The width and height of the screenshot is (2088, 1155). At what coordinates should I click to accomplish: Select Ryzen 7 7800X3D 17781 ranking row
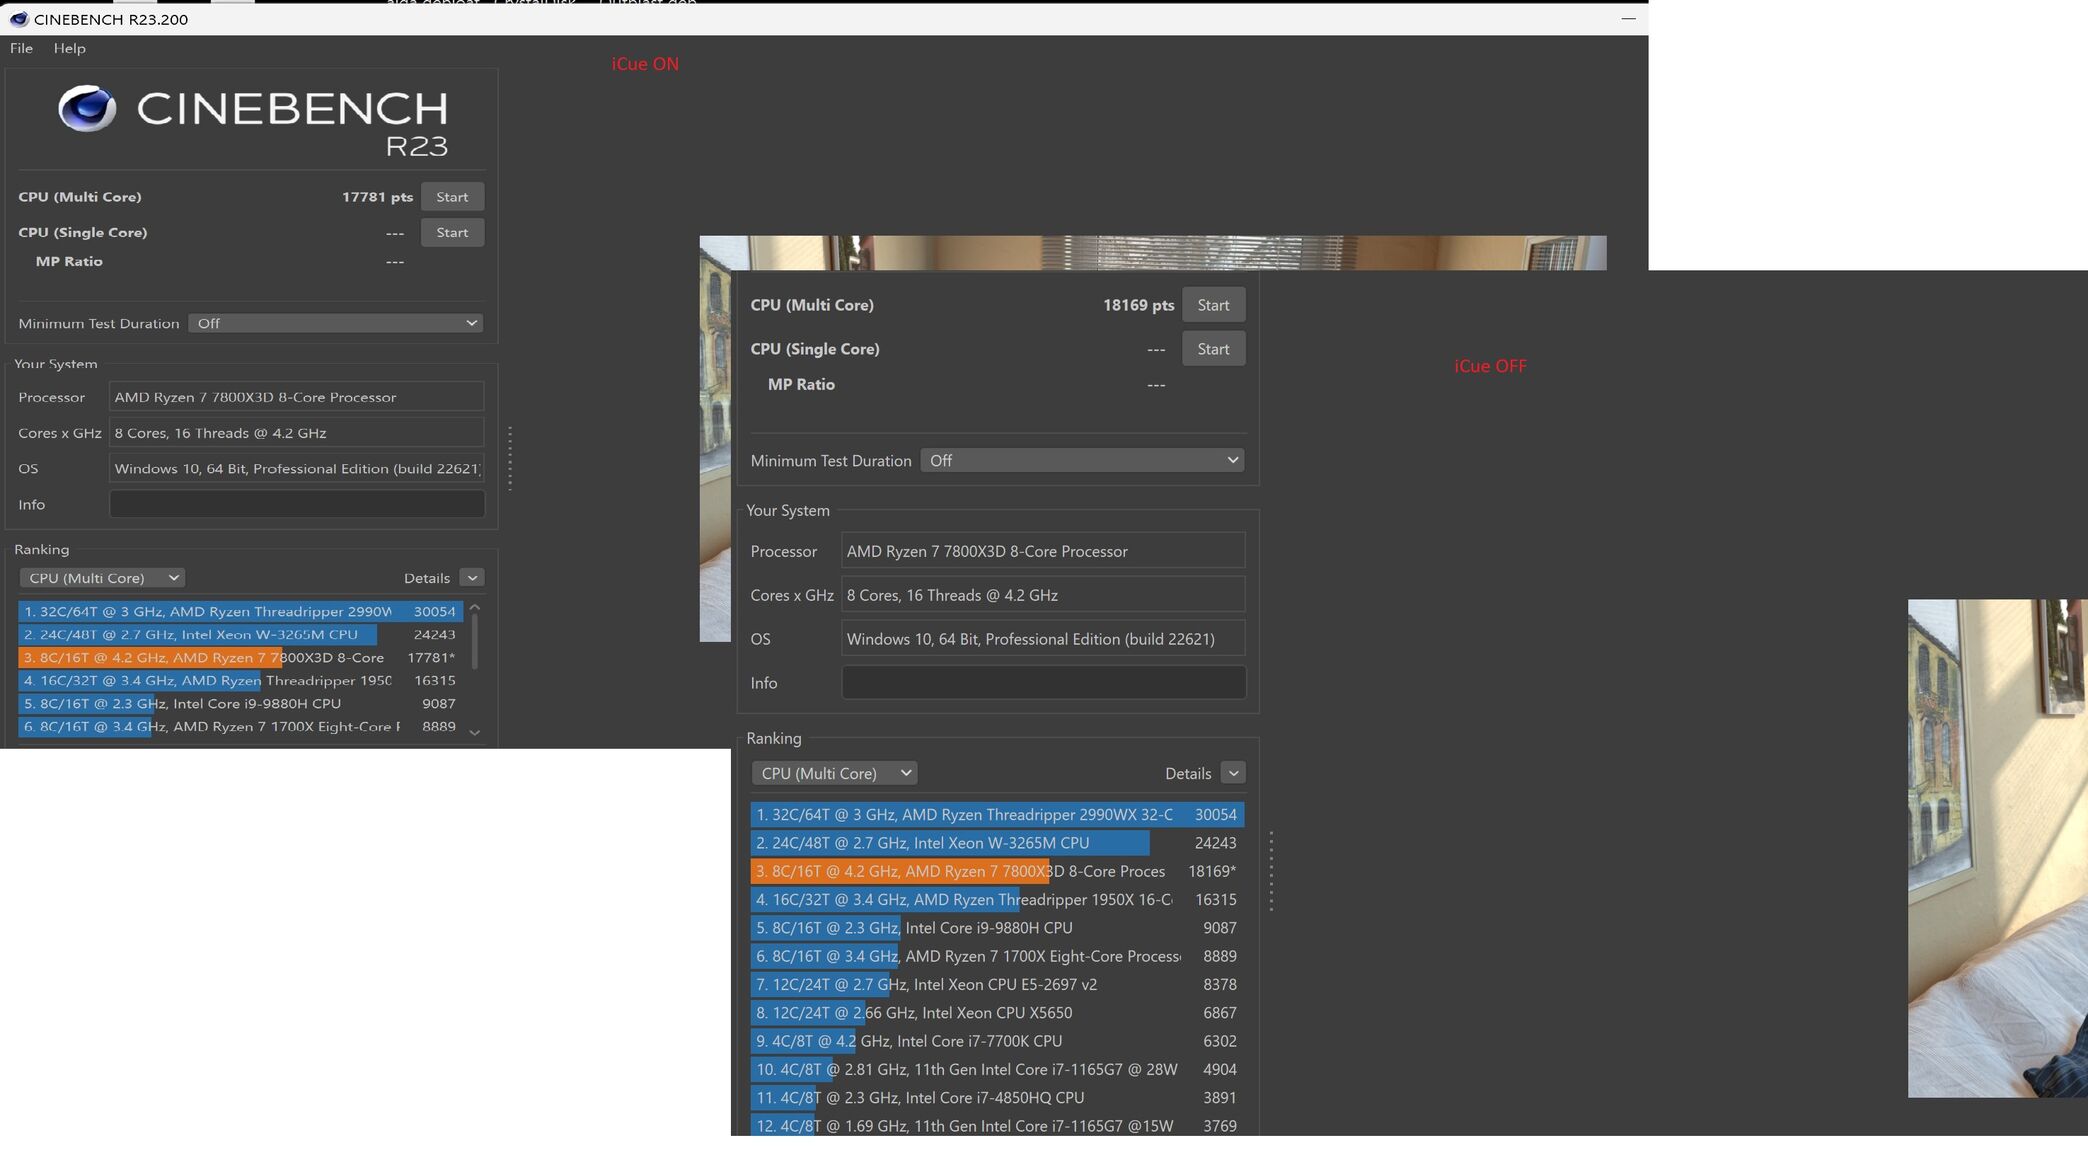240,657
